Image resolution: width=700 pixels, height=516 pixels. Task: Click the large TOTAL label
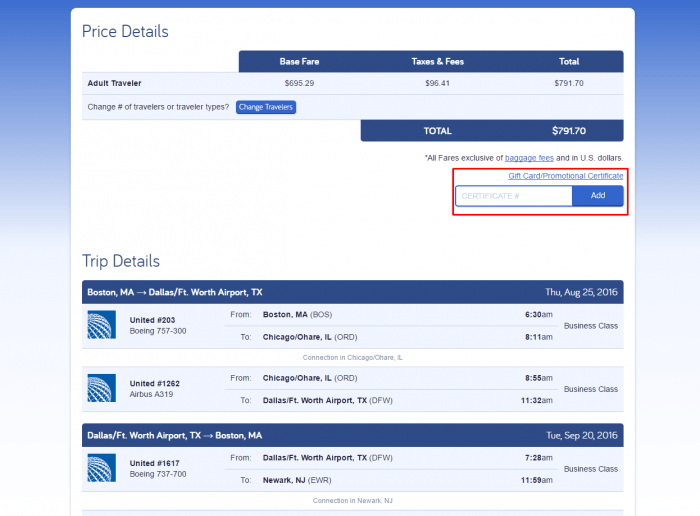[438, 131]
